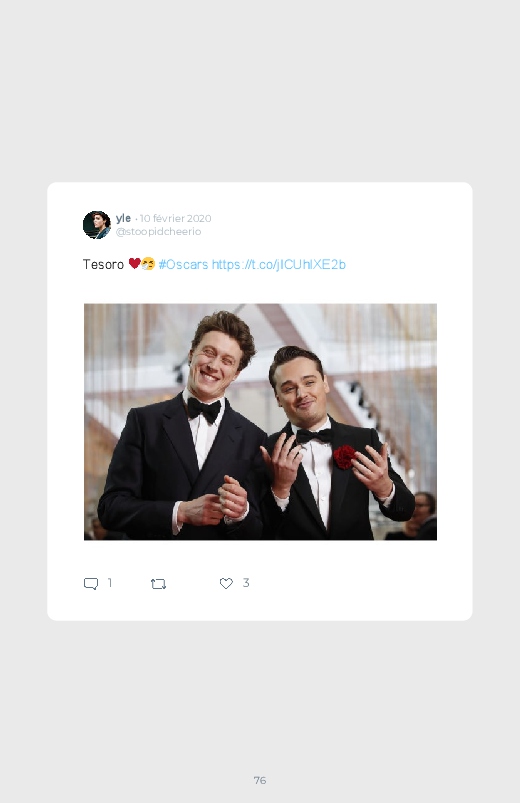This screenshot has width=520, height=803.
Task: Open the #Oscars hashtag
Action: 183,264
